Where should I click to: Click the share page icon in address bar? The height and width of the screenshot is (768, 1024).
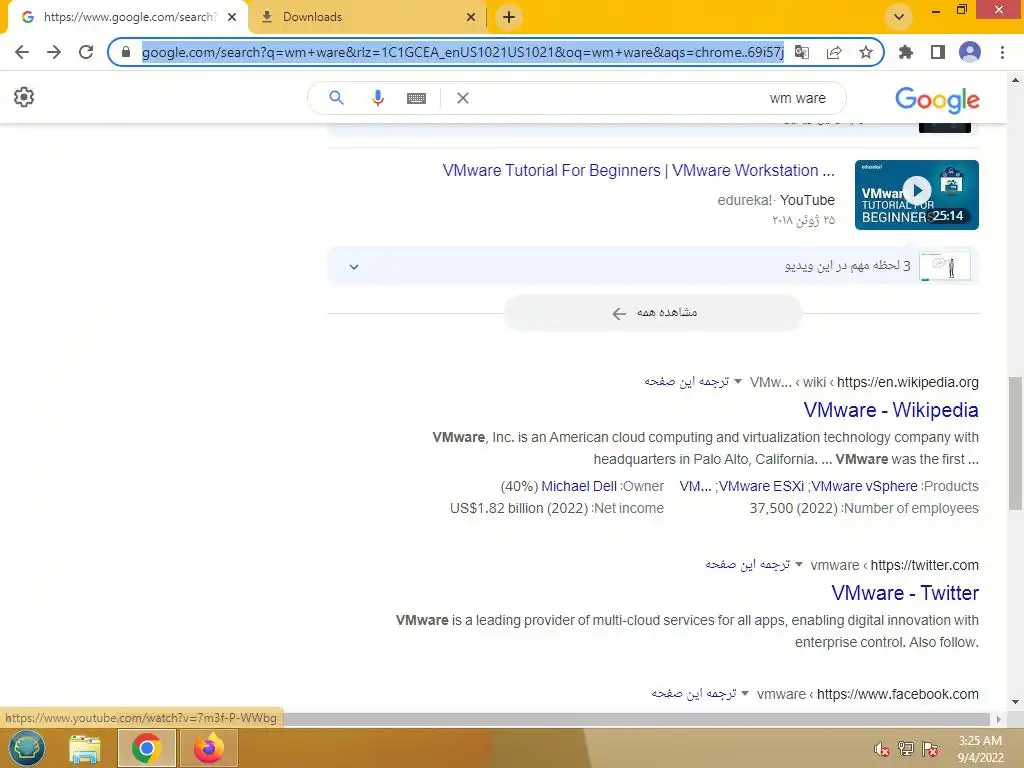tap(834, 52)
